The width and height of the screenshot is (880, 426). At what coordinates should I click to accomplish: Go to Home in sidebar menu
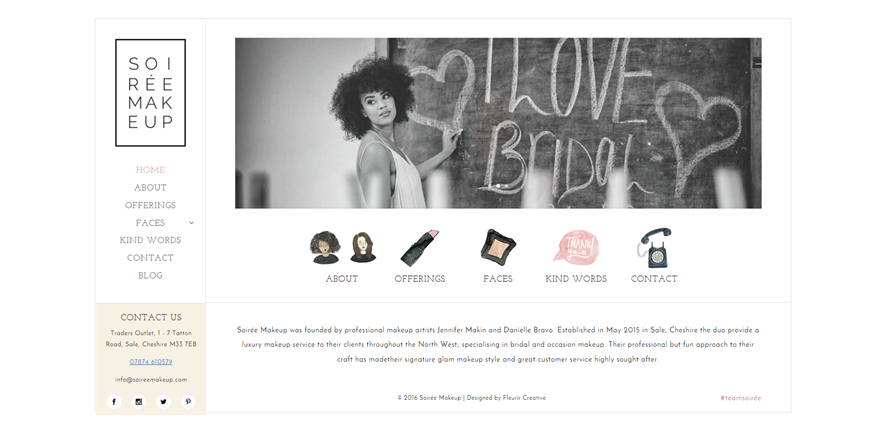150,170
